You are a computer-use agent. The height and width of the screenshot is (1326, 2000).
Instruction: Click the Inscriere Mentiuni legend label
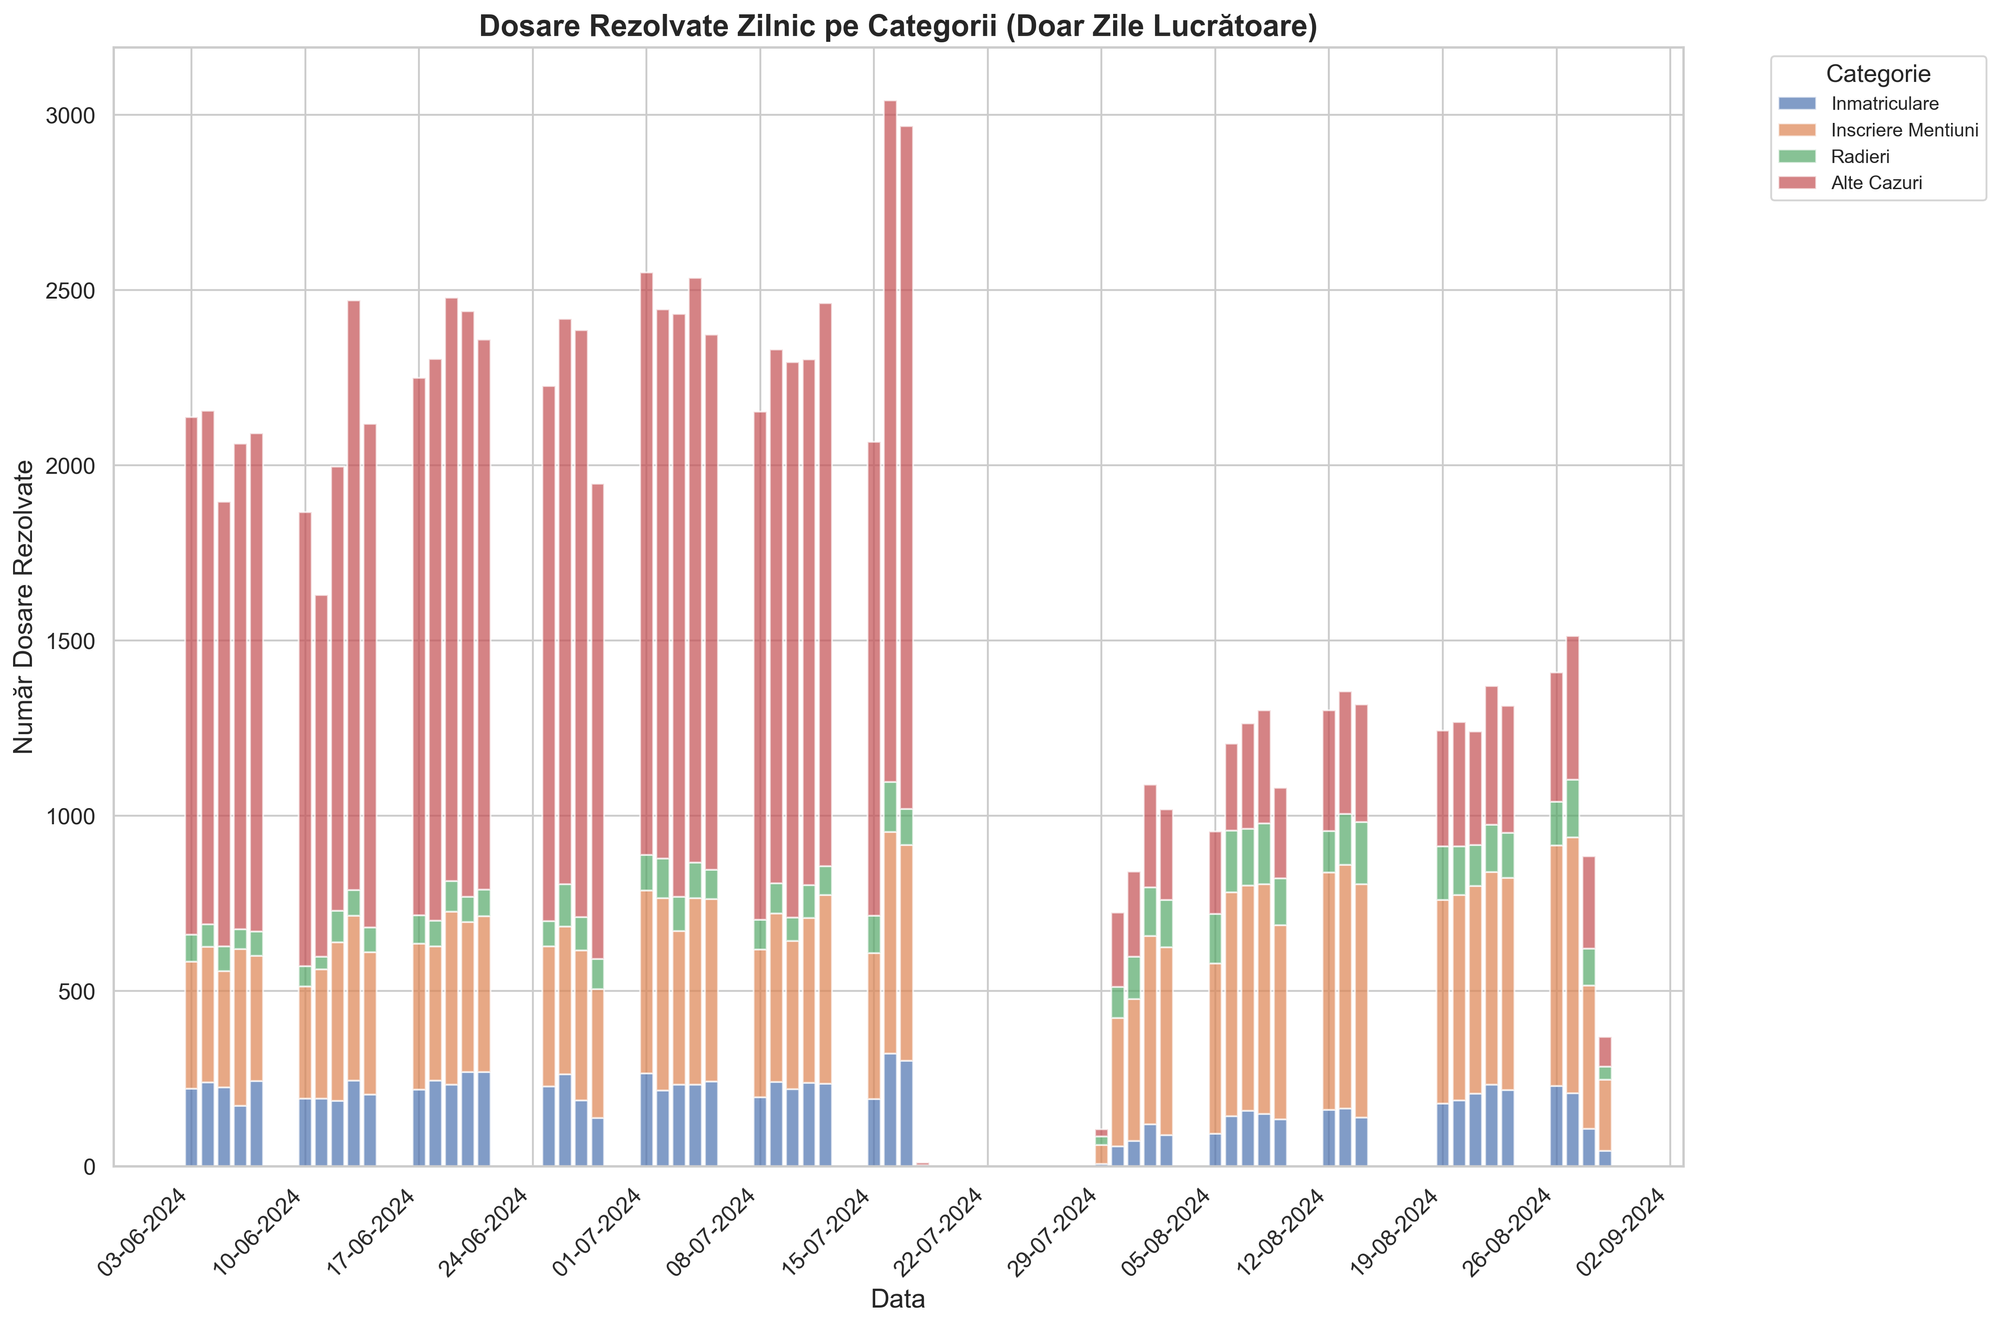pos(1904,130)
